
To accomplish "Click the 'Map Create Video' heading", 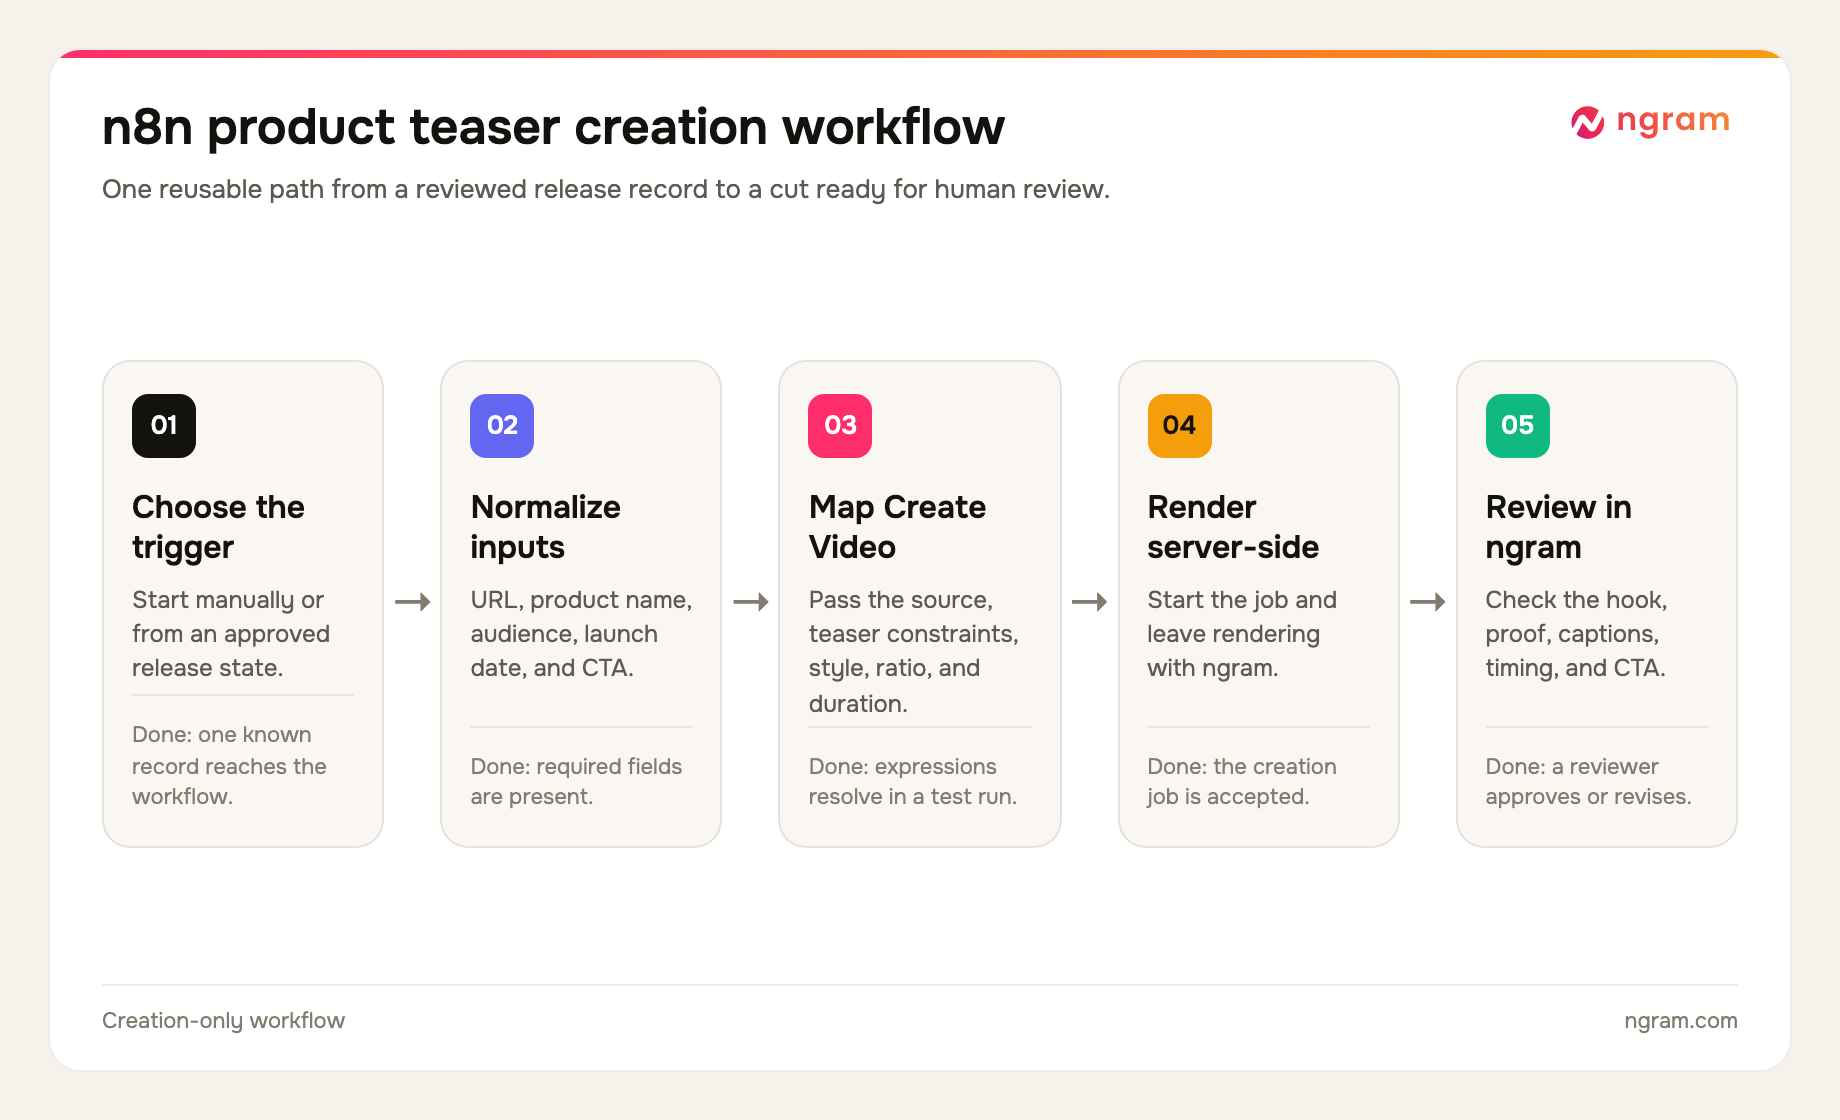I will point(897,527).
